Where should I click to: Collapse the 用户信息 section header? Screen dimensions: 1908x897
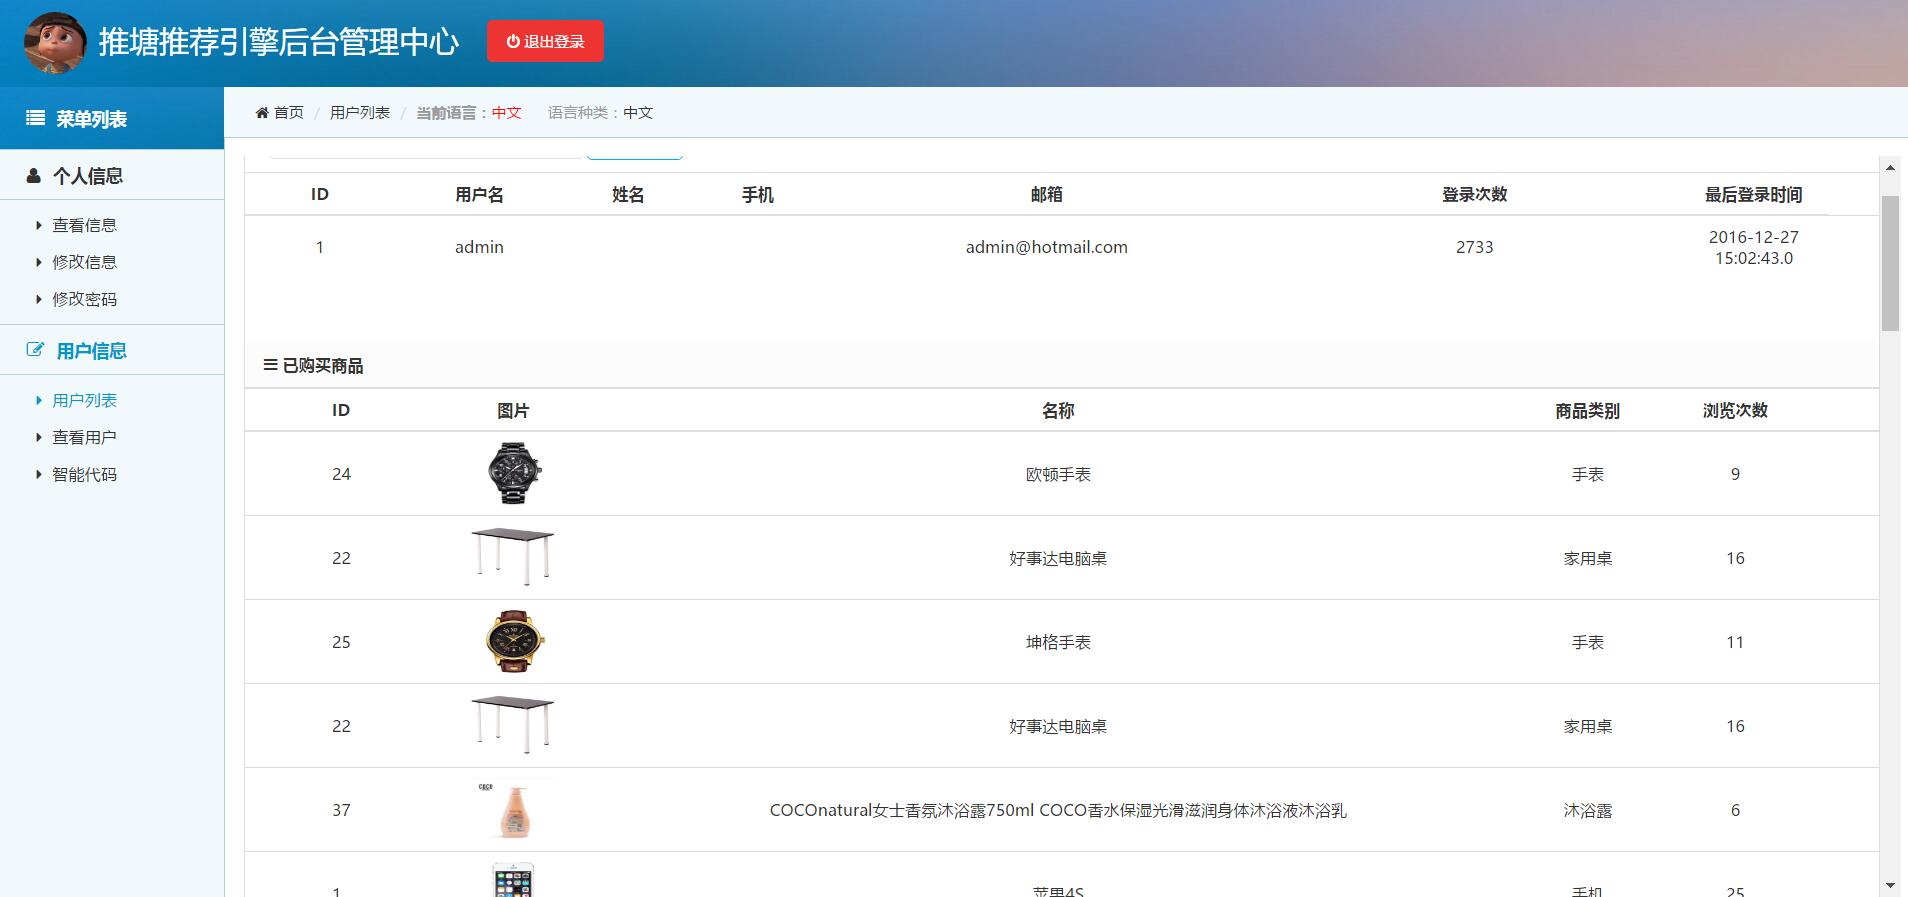[112, 350]
